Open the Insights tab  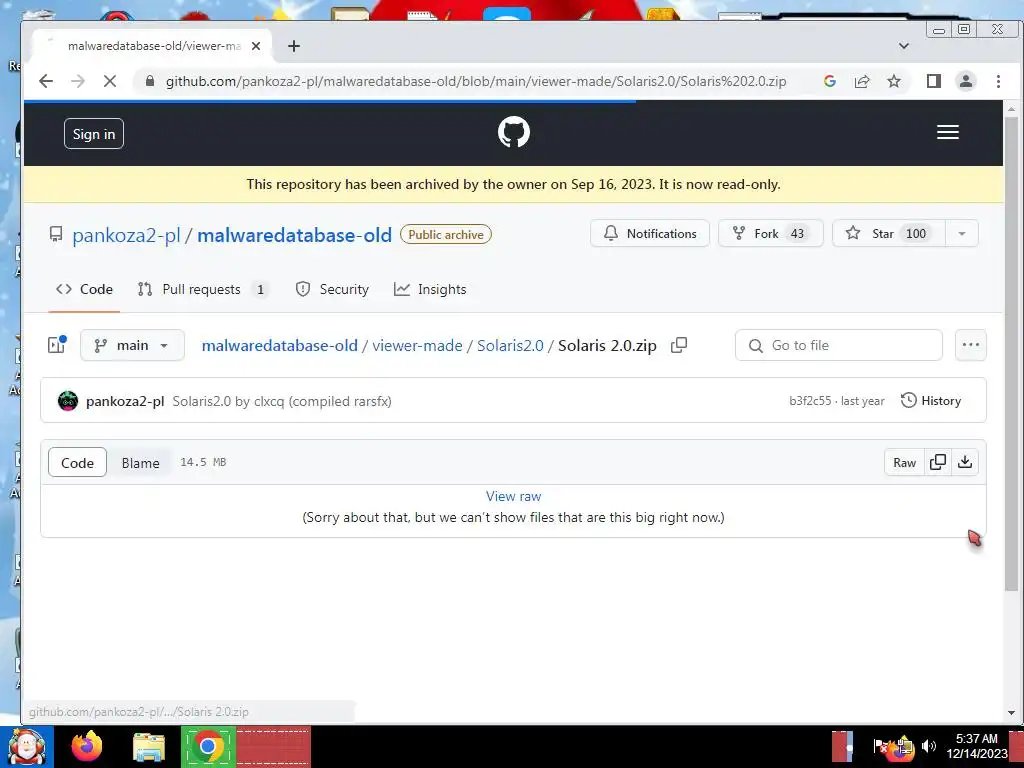pos(430,289)
